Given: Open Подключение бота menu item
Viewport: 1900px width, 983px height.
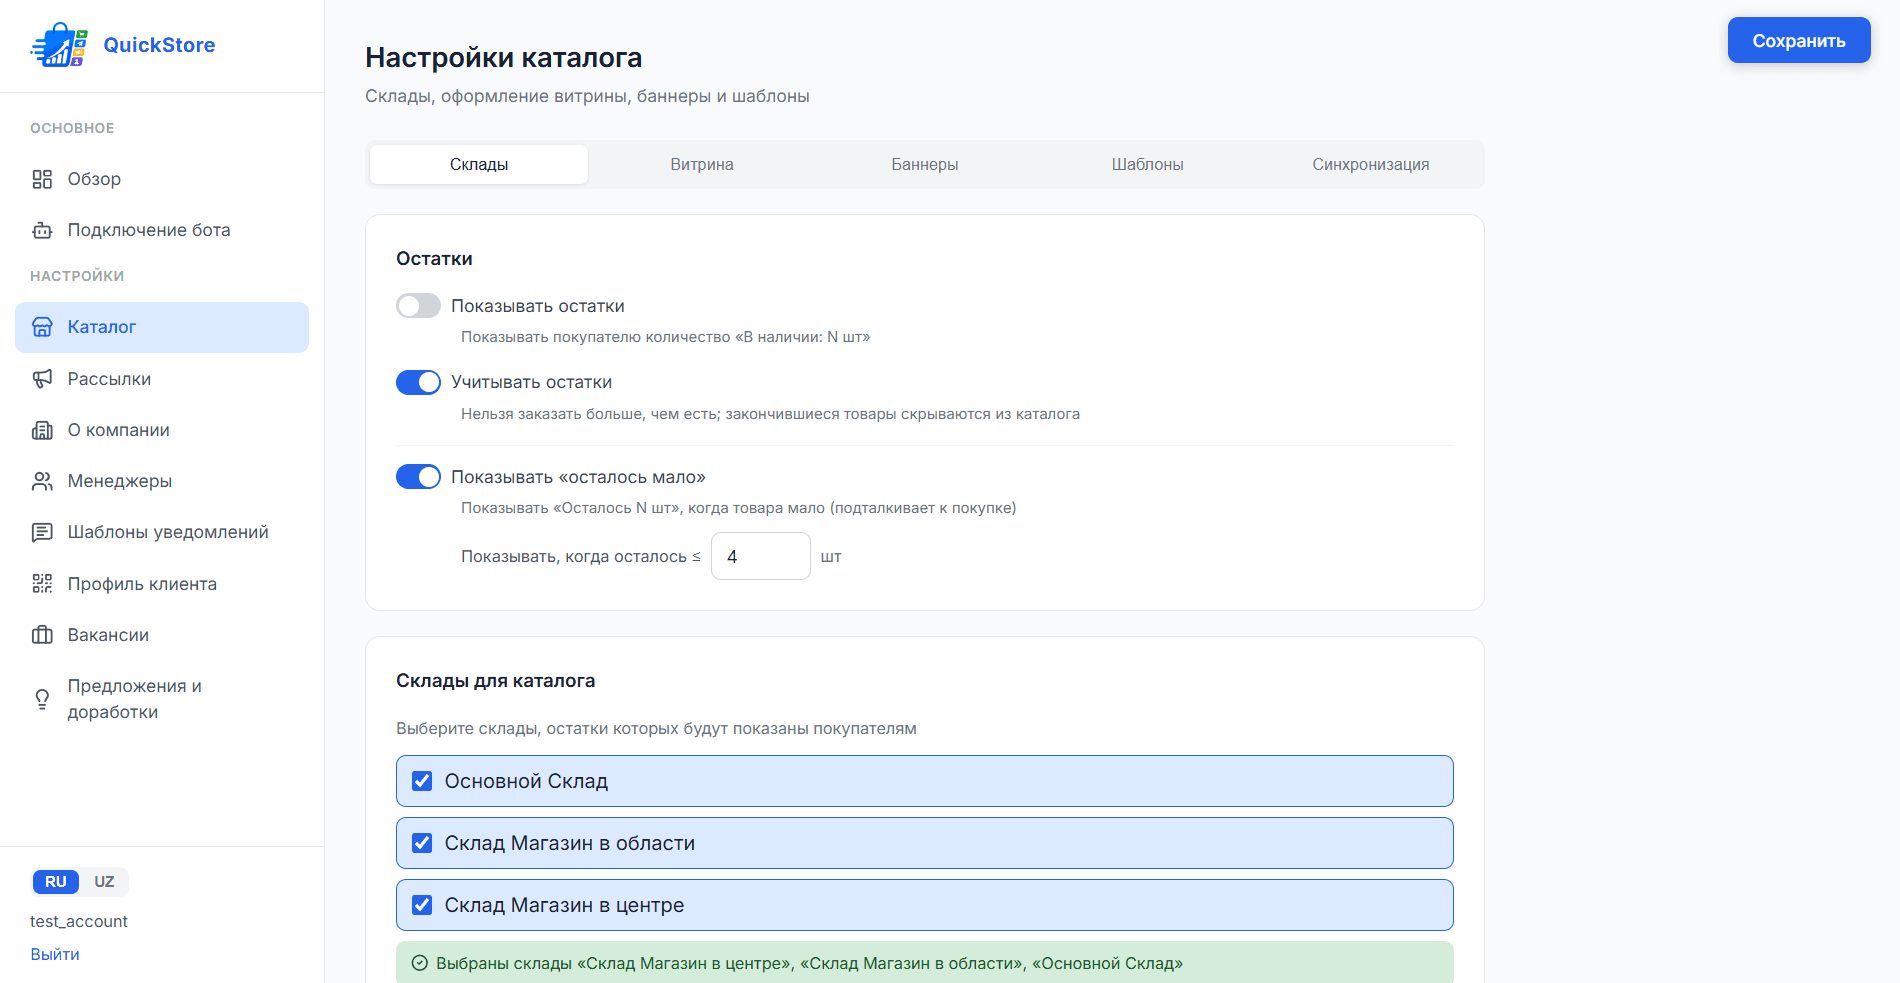Looking at the screenshot, I should (x=162, y=230).
